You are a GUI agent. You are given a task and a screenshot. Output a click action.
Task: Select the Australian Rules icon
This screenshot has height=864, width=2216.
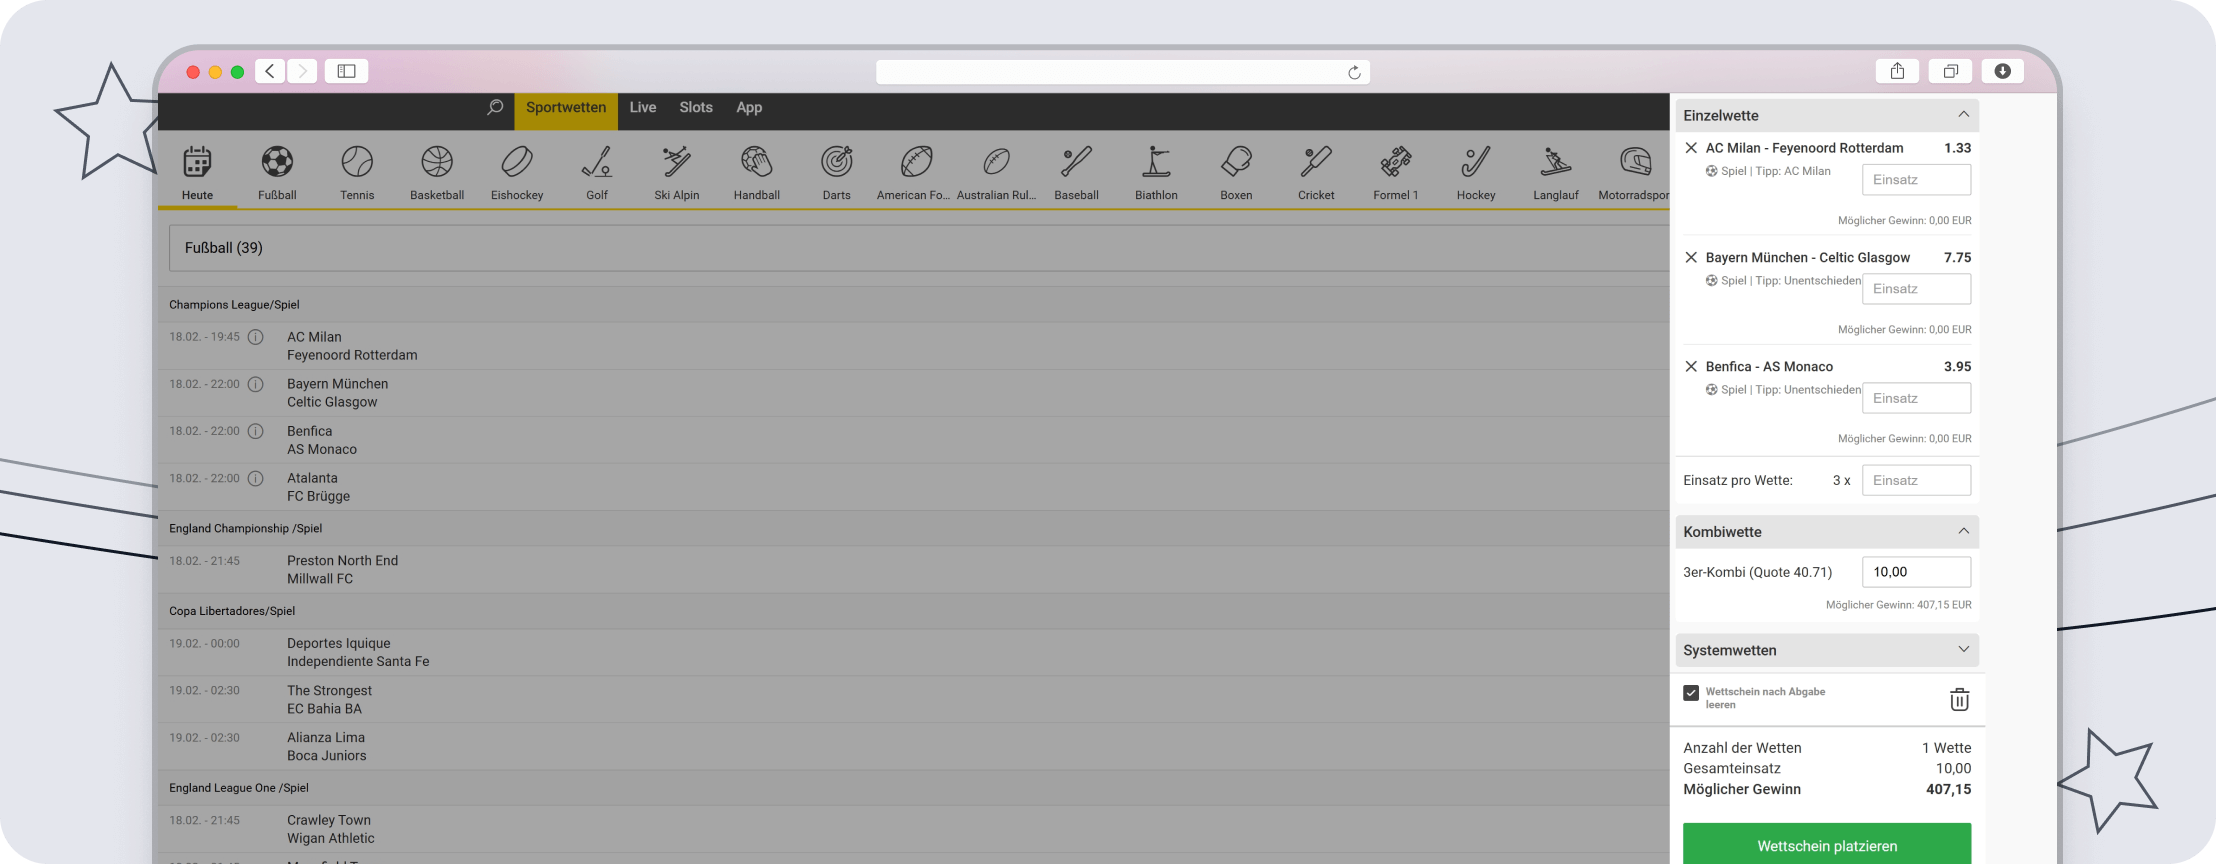tap(997, 162)
